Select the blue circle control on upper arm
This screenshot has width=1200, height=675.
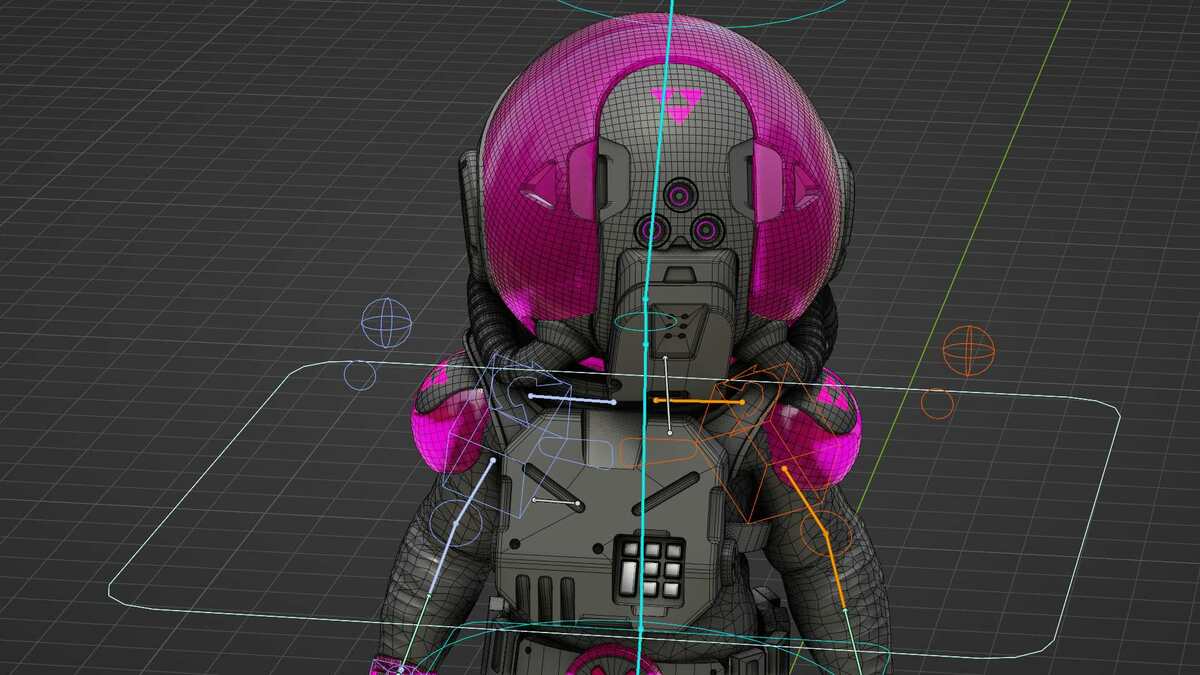tap(456, 524)
